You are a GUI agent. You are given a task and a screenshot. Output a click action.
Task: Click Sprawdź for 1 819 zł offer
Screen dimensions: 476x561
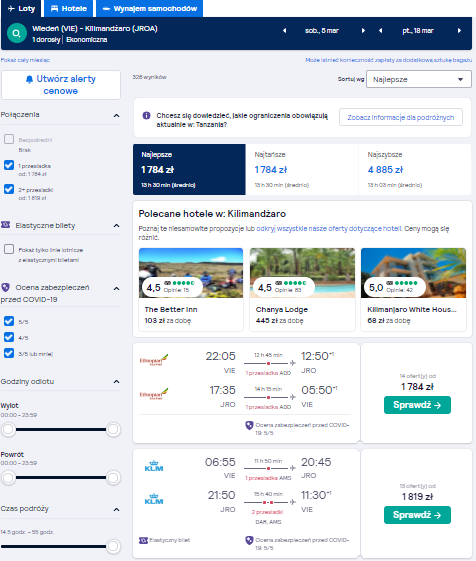[417, 515]
